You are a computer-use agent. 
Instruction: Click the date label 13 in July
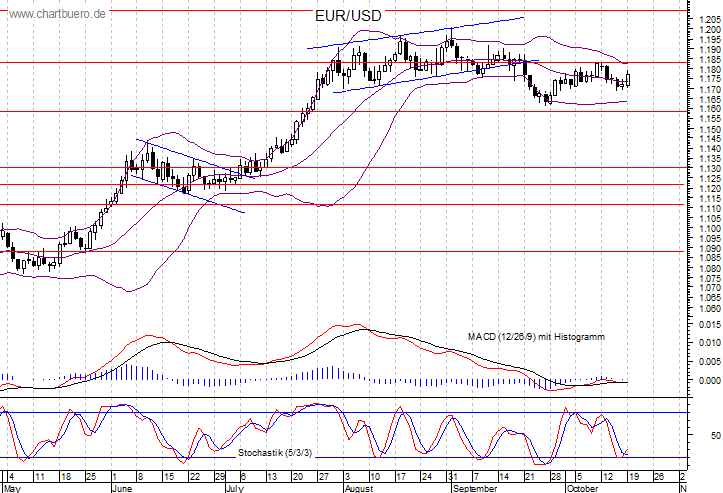[272, 476]
